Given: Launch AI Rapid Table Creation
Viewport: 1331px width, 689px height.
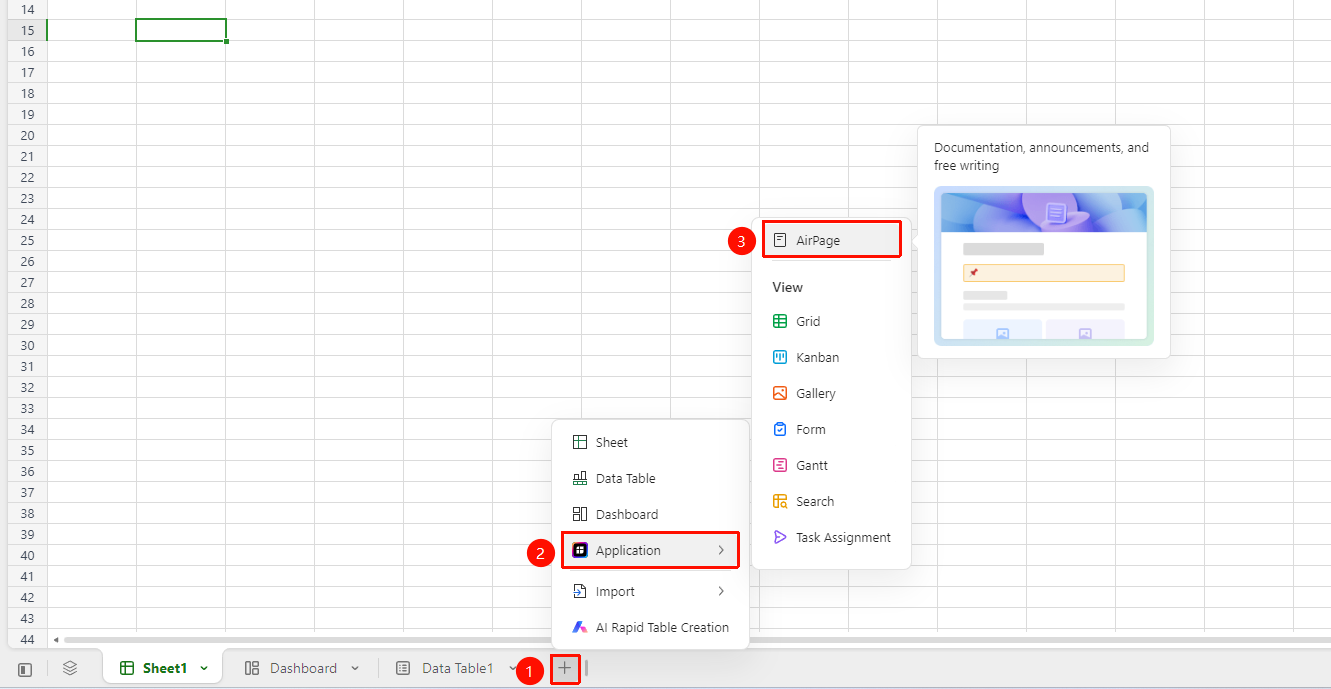Looking at the screenshot, I should [650, 627].
